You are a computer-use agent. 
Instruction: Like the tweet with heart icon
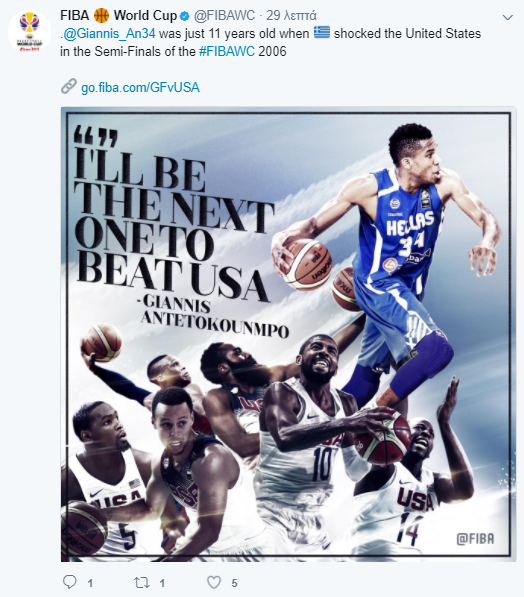(x=214, y=582)
